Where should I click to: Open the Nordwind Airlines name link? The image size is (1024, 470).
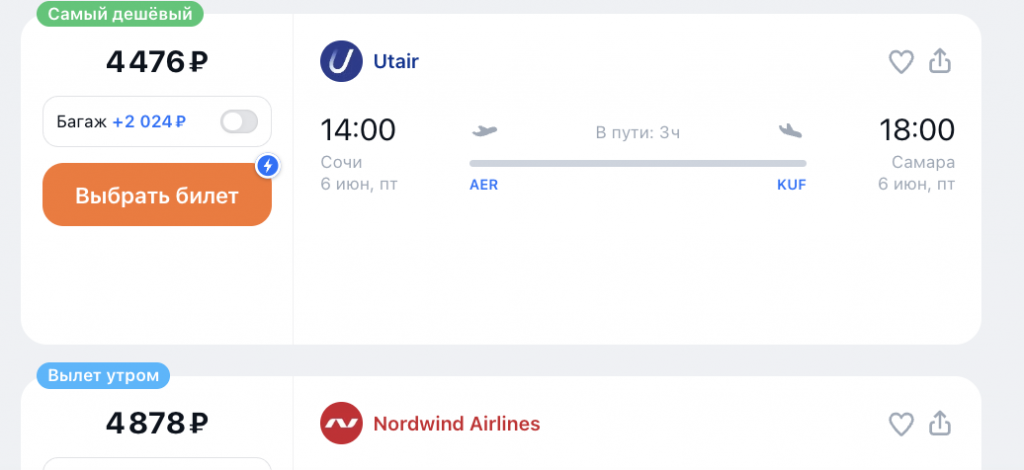(x=456, y=424)
